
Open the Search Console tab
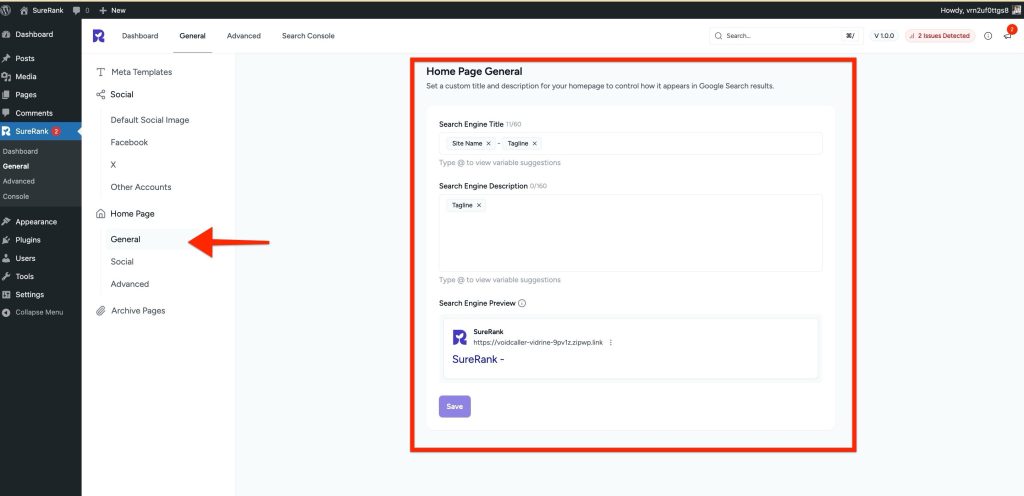pyautogui.click(x=308, y=36)
